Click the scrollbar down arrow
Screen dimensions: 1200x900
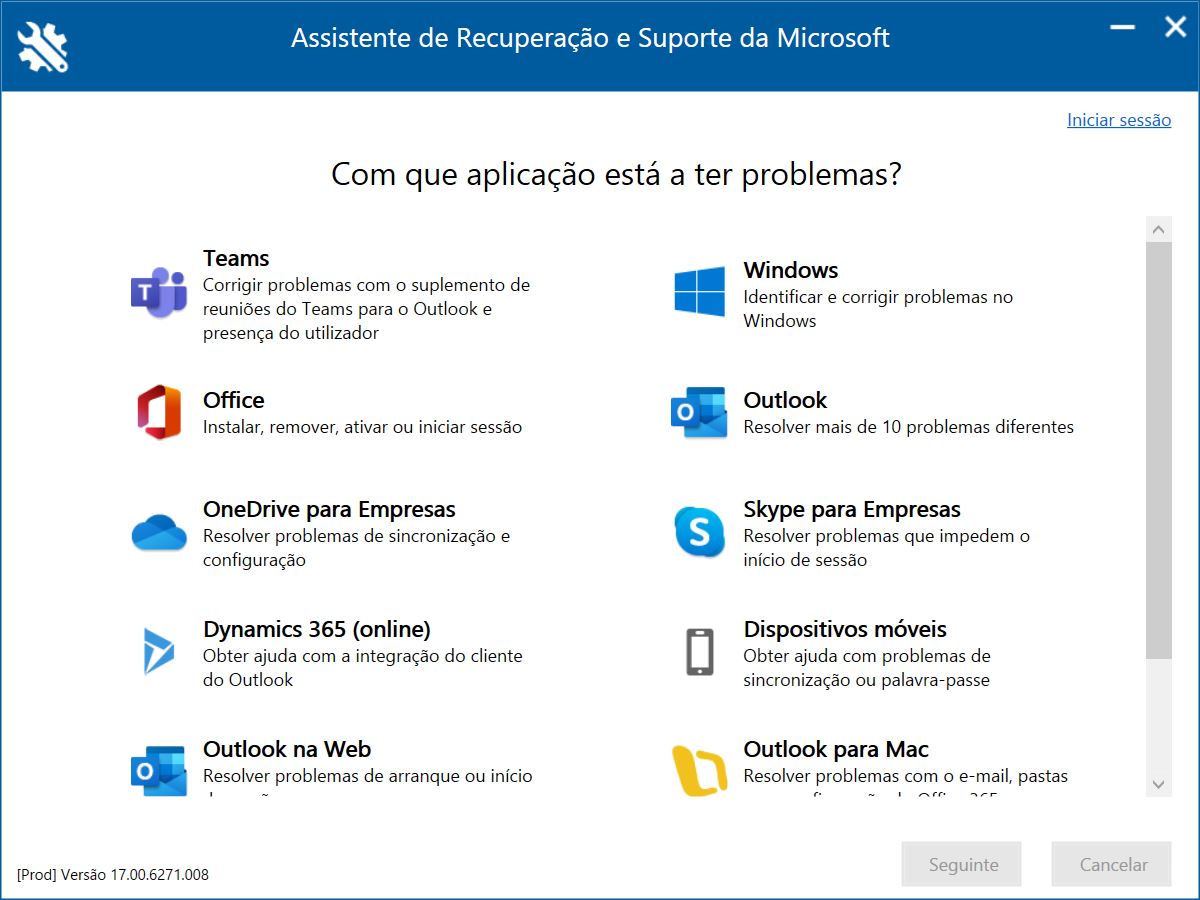point(1159,784)
